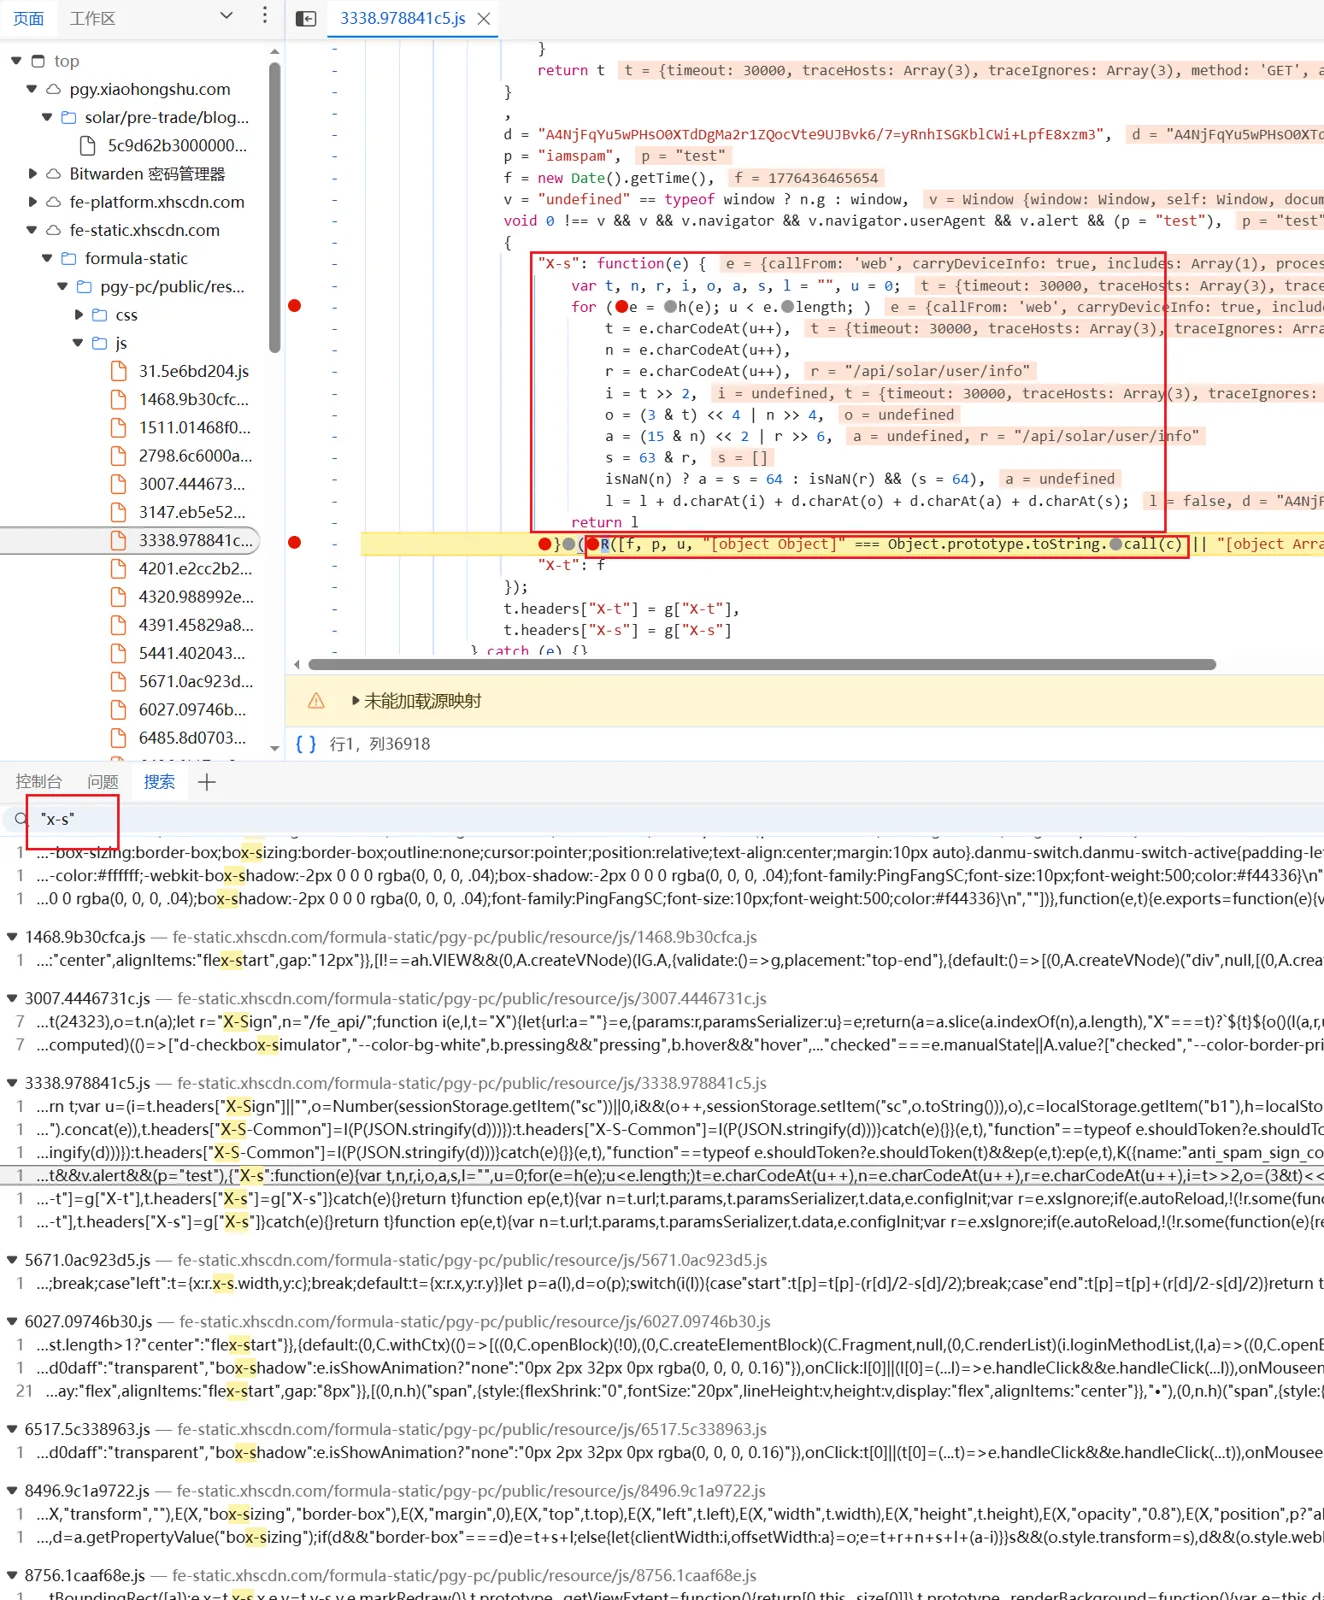Collapse the fe-static.xhscdn.com tree node
Image resolution: width=1324 pixels, height=1600 pixels.
point(31,230)
